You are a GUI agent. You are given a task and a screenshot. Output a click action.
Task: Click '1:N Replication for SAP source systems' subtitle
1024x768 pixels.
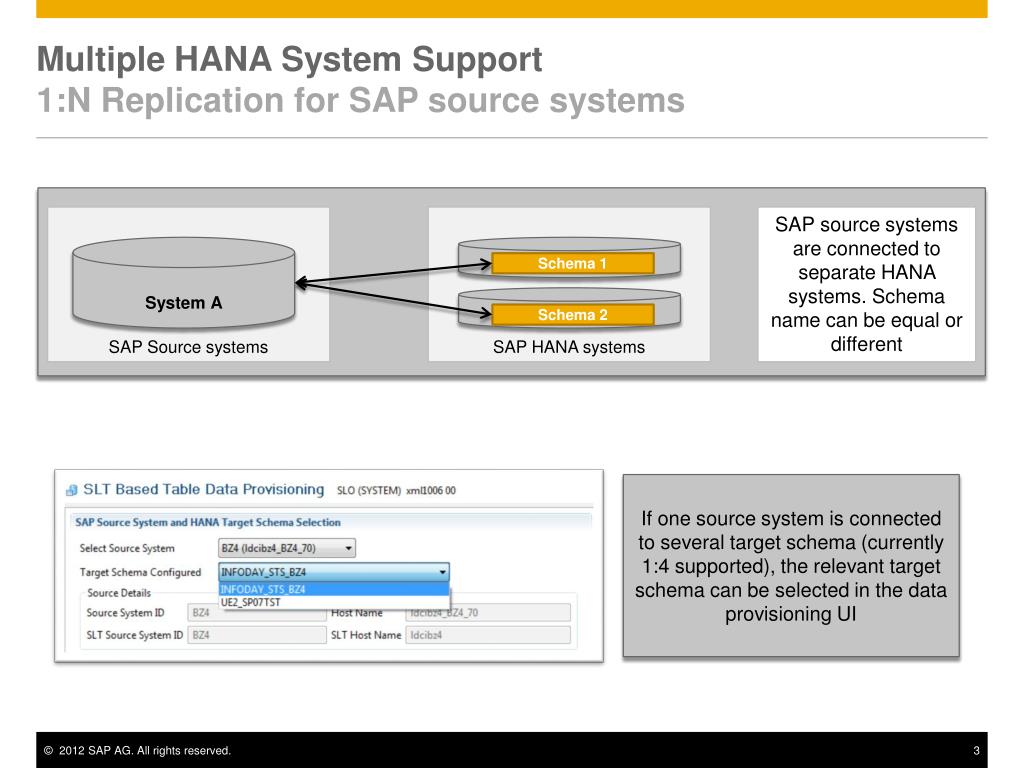pyautogui.click(x=360, y=101)
